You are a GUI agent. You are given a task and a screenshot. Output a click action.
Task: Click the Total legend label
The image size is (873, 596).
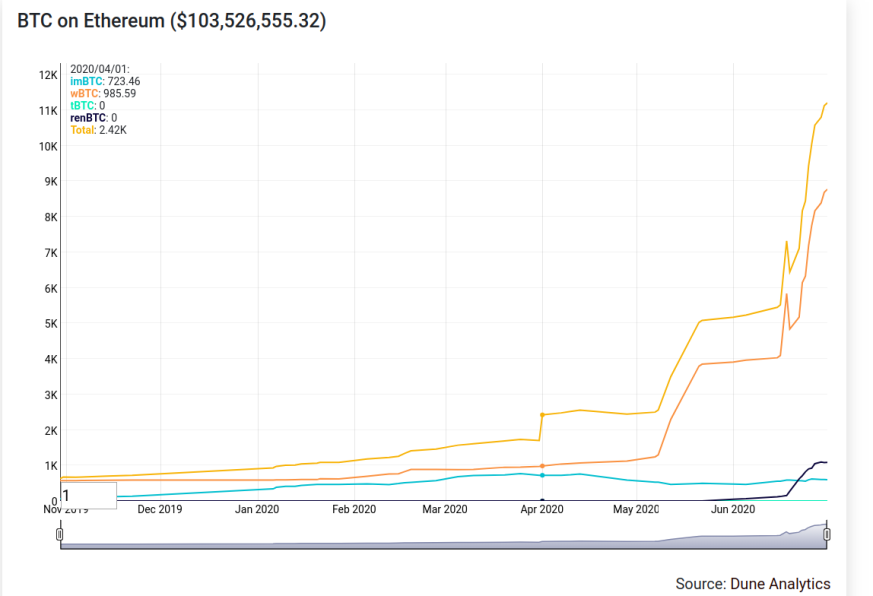point(82,130)
